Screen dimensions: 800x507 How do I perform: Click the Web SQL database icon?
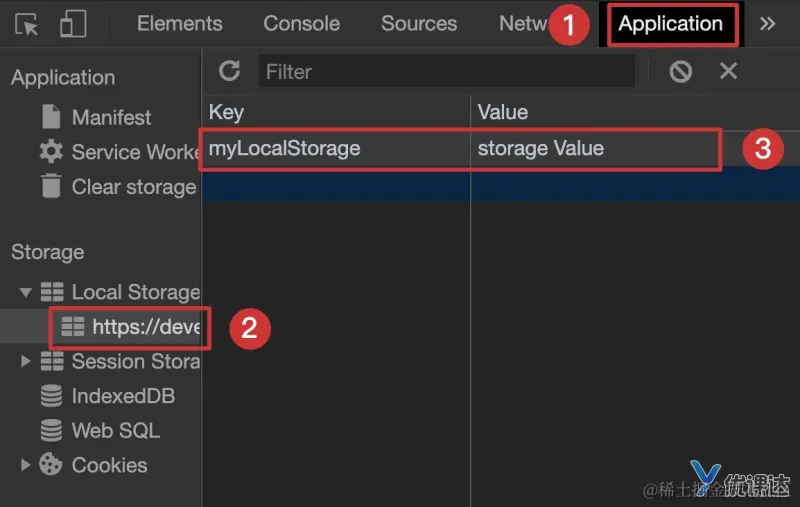[x=51, y=431]
